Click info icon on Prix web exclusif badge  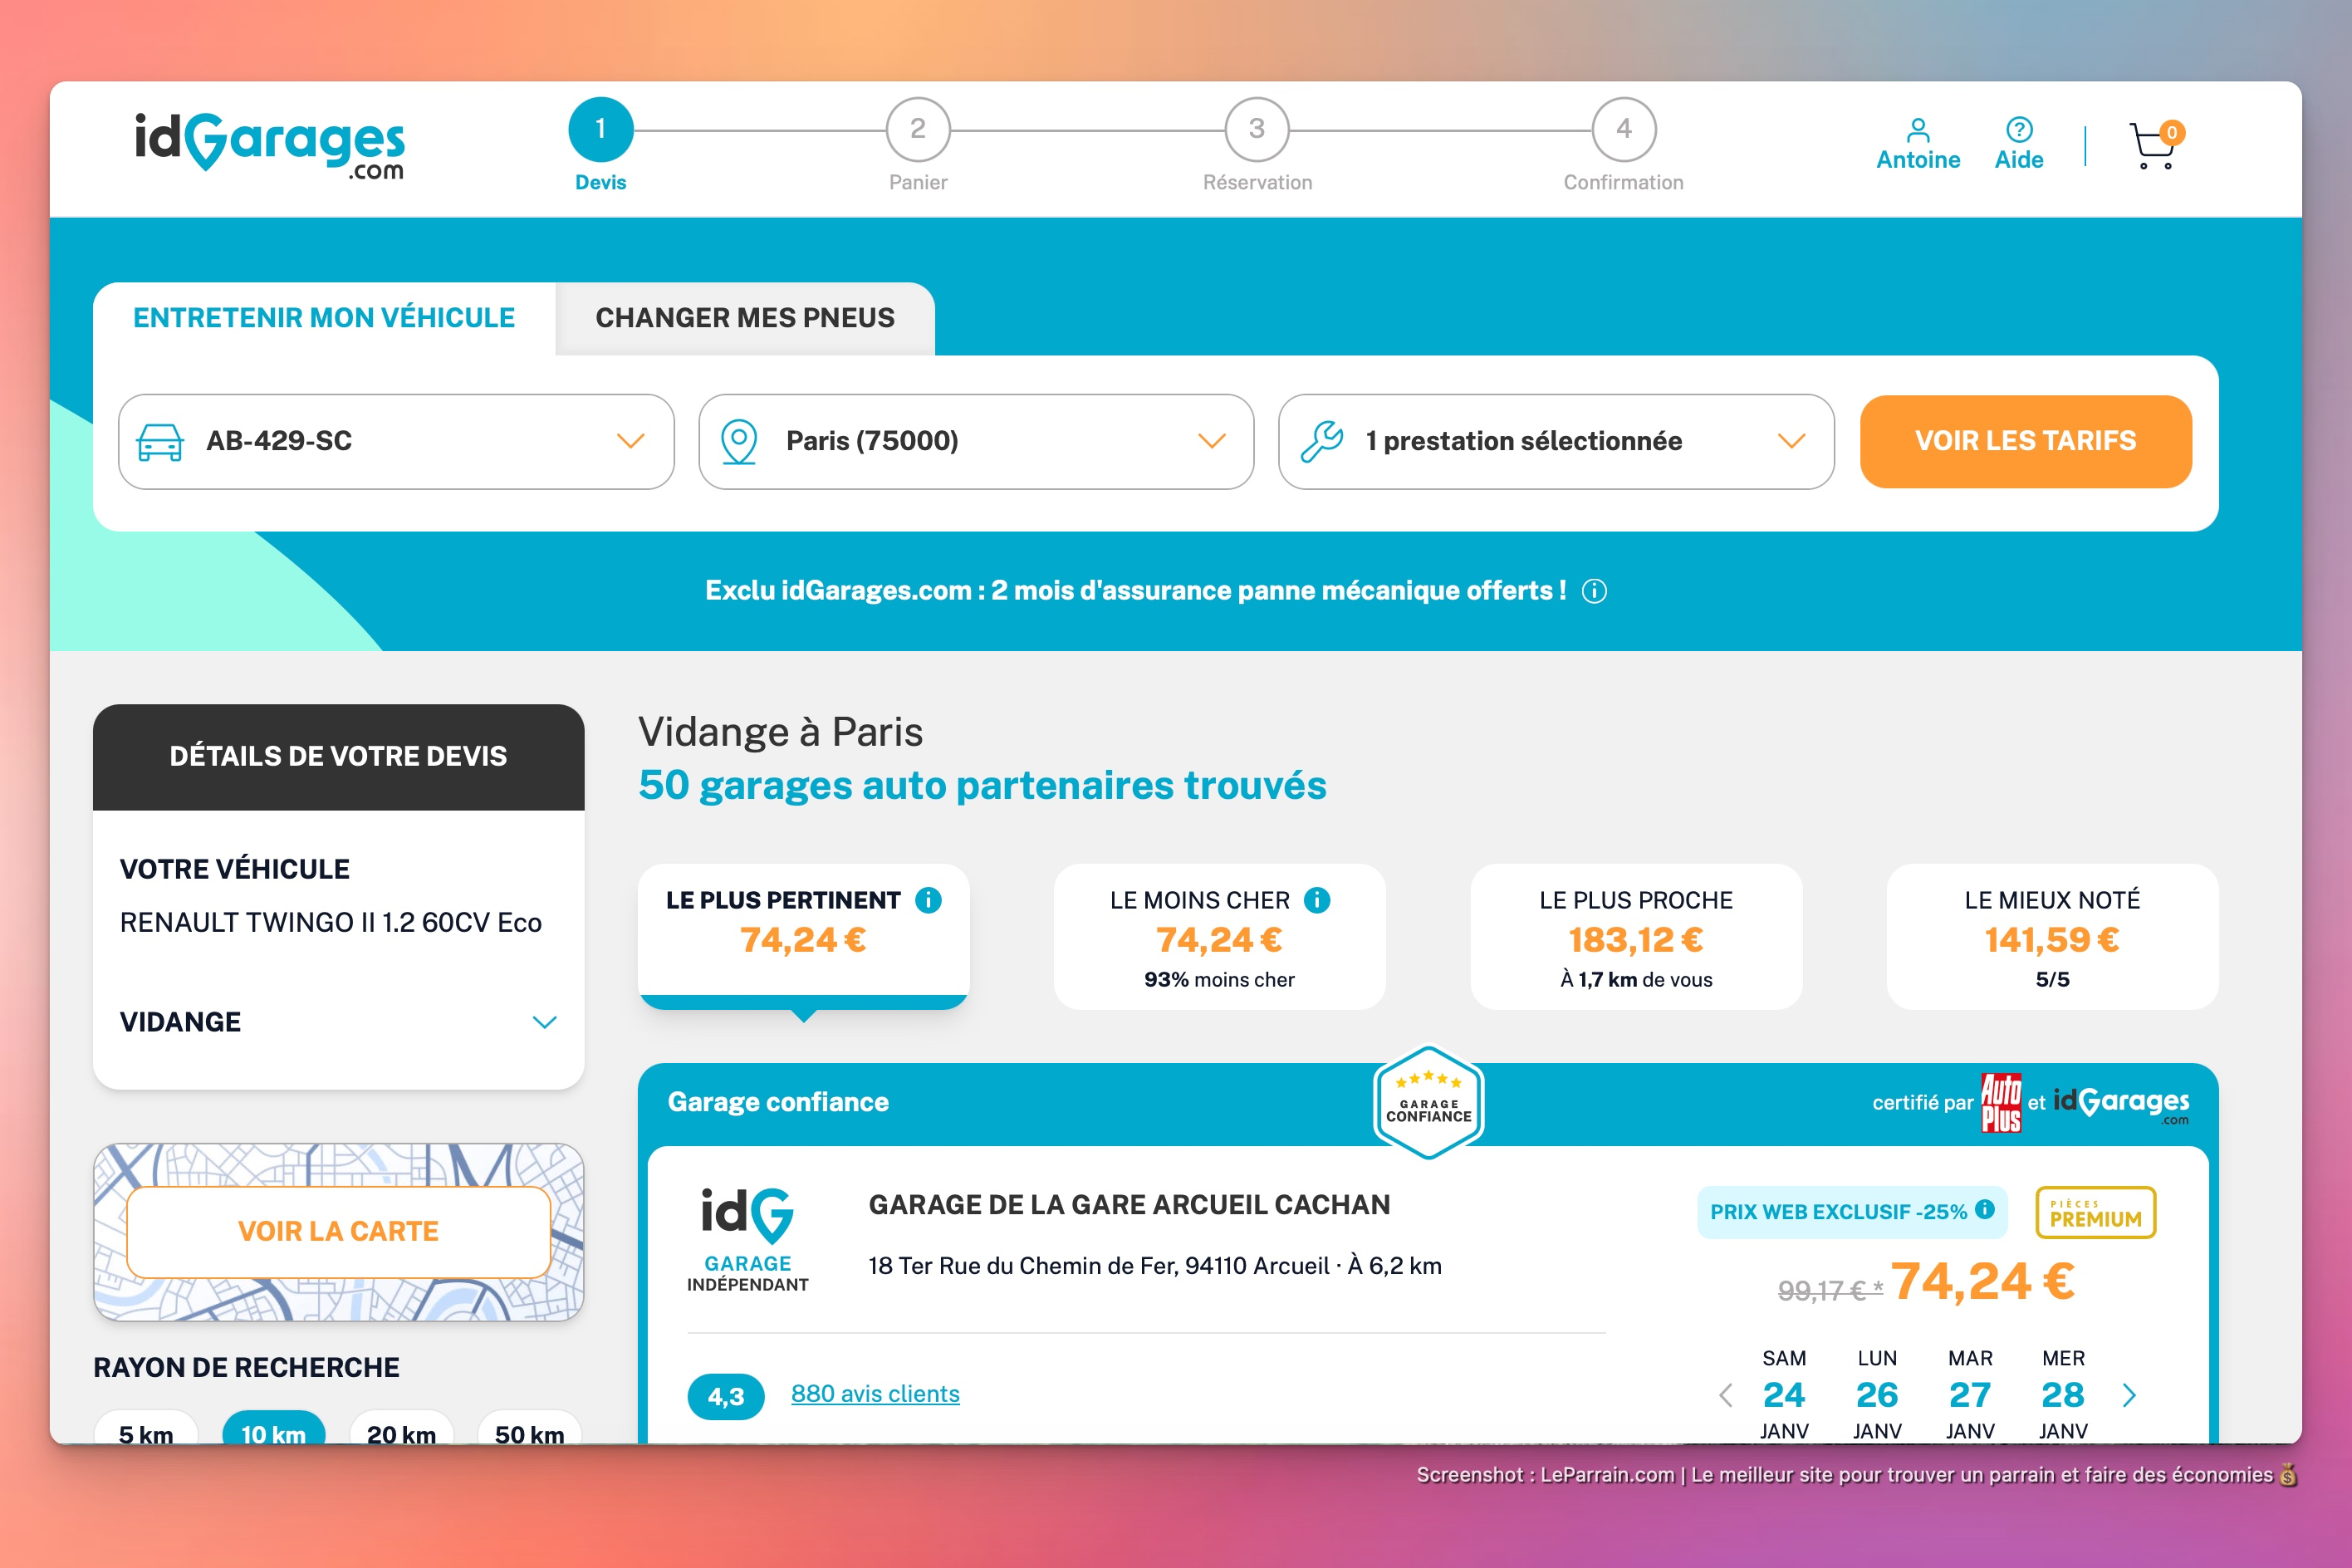coord(1985,1209)
